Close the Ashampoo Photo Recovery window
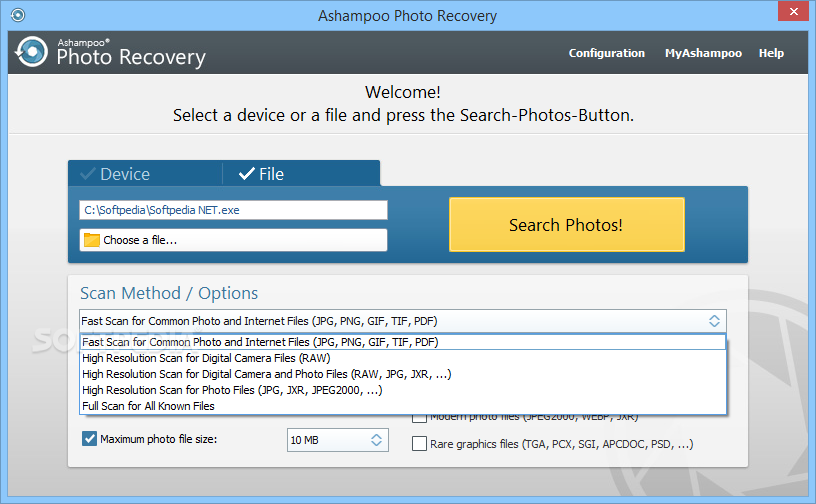The image size is (816, 504). click(793, 11)
